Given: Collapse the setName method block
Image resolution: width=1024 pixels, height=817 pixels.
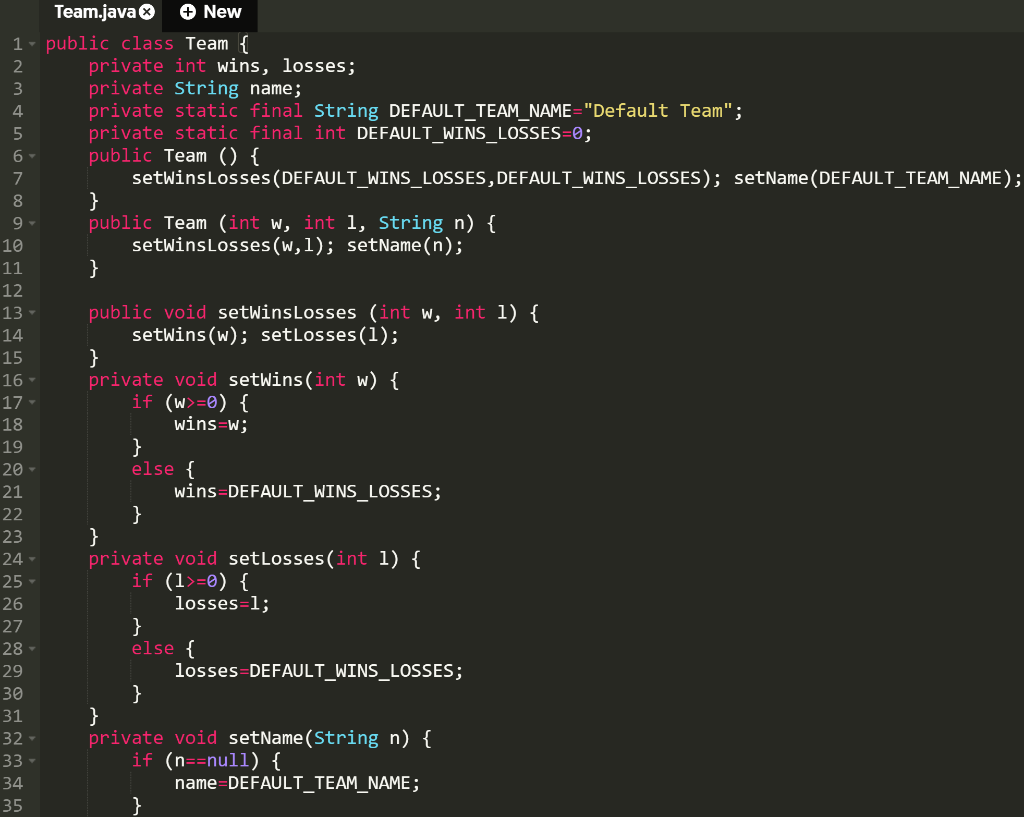Looking at the screenshot, I should (x=32, y=737).
